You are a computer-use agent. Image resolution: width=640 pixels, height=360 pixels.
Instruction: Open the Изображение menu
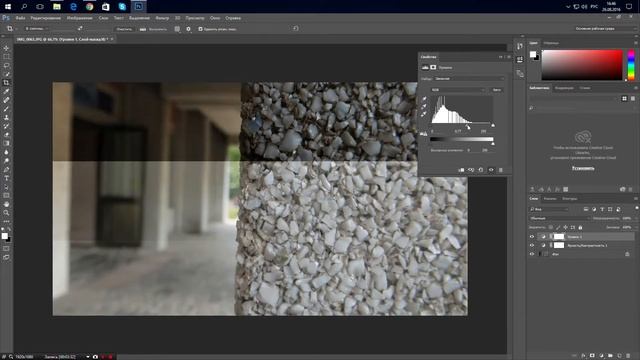(80, 18)
